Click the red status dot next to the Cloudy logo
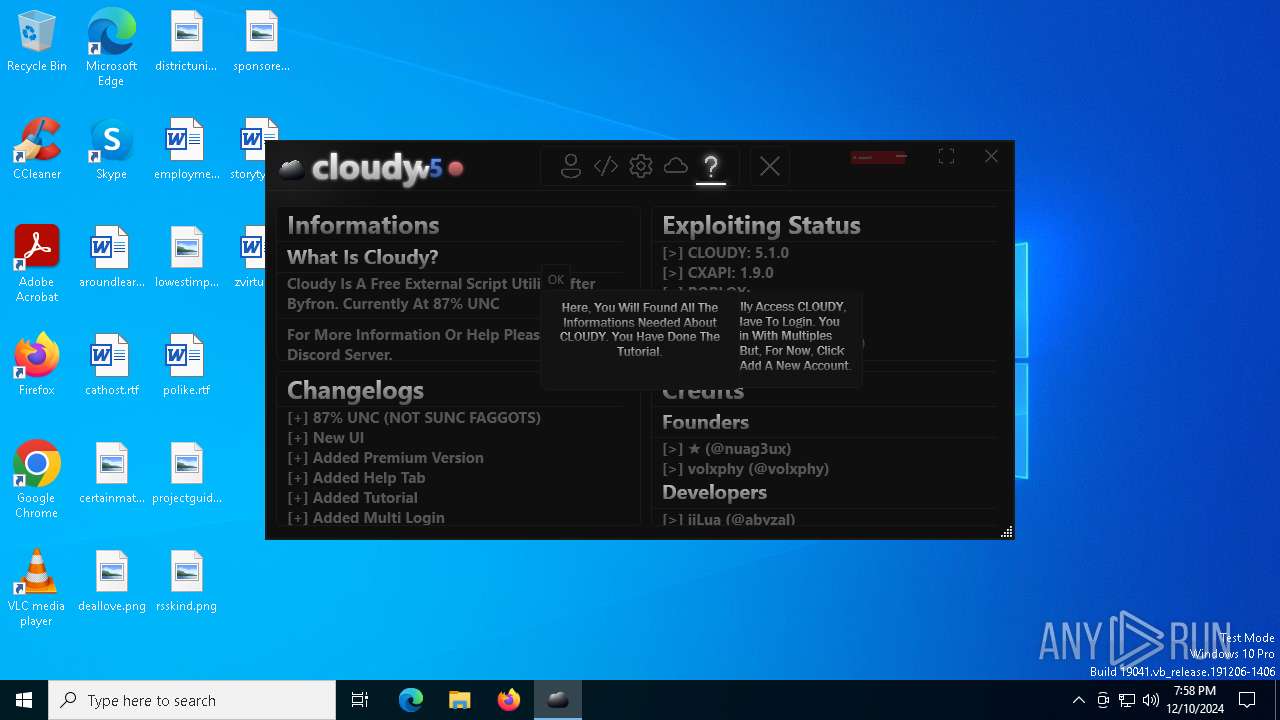1280x720 pixels. (456, 168)
